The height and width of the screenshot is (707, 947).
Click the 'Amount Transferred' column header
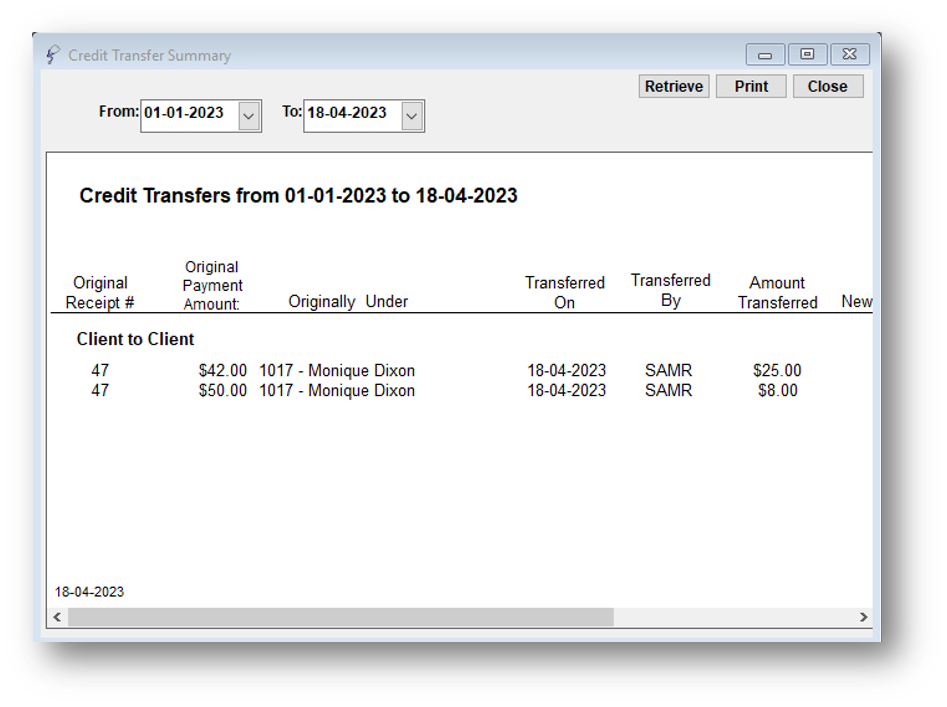[x=777, y=292]
